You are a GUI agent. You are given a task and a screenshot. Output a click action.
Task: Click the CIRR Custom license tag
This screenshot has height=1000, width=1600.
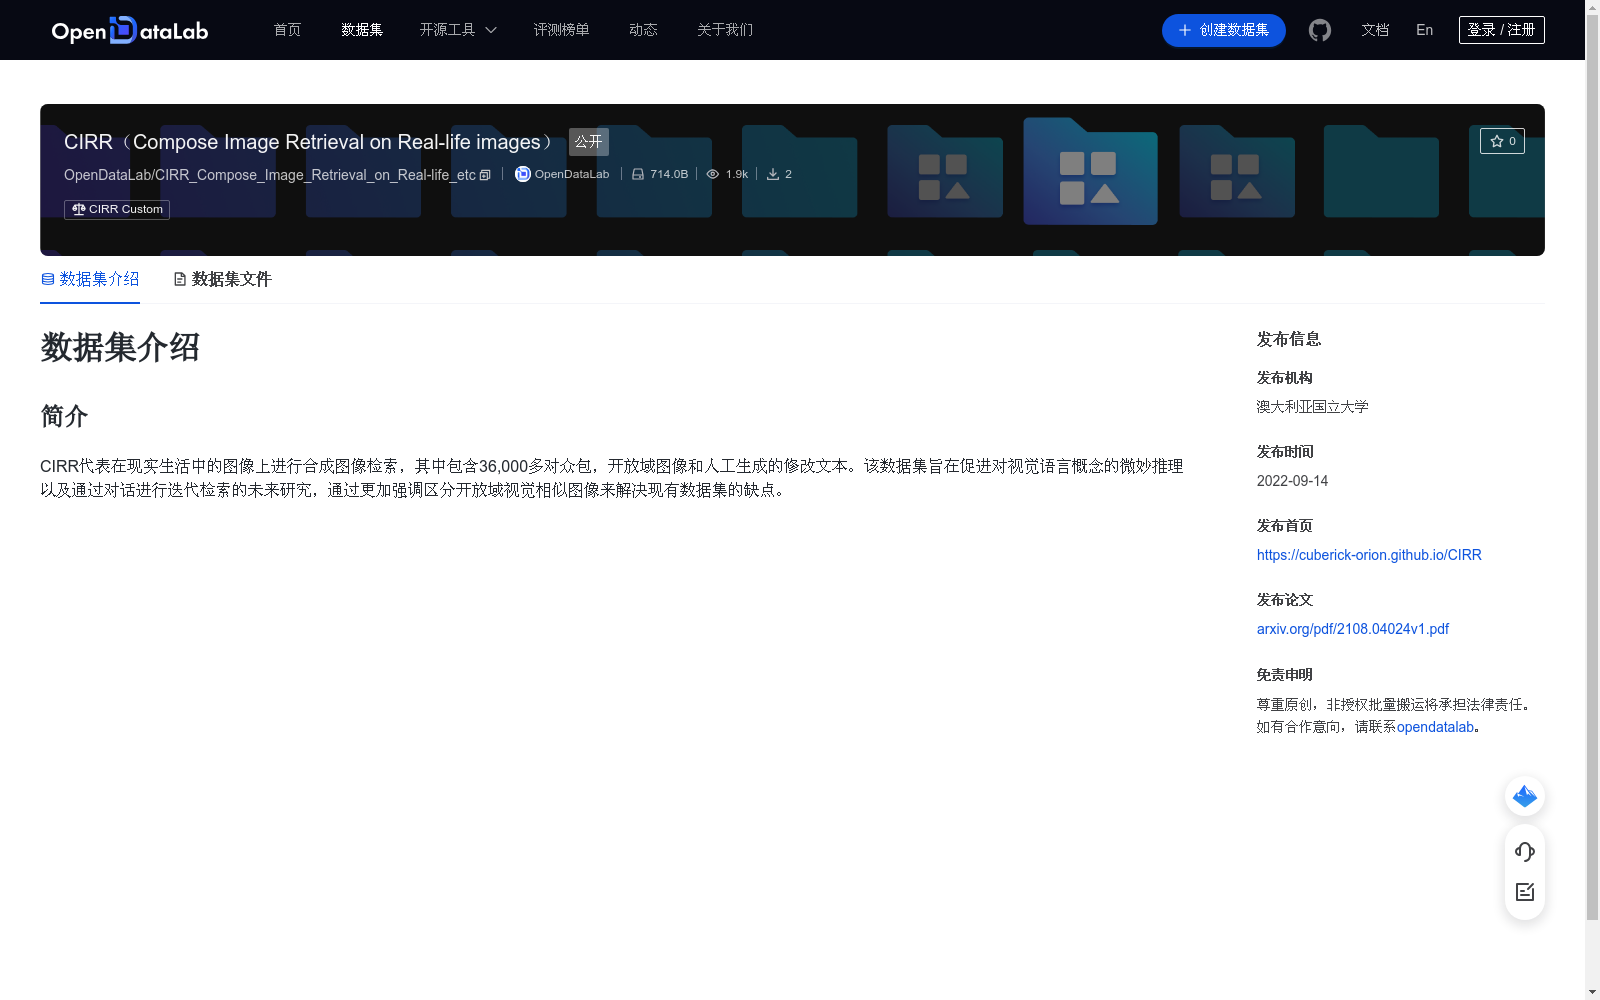(x=117, y=209)
